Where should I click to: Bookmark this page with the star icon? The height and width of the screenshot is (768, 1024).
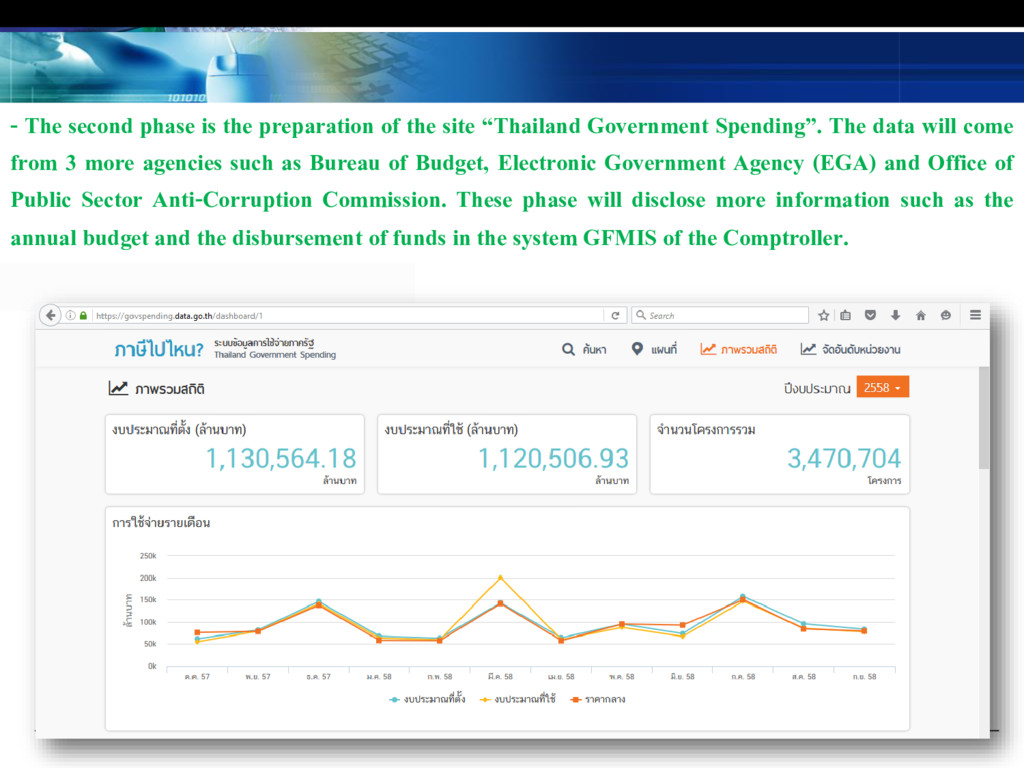pos(824,315)
